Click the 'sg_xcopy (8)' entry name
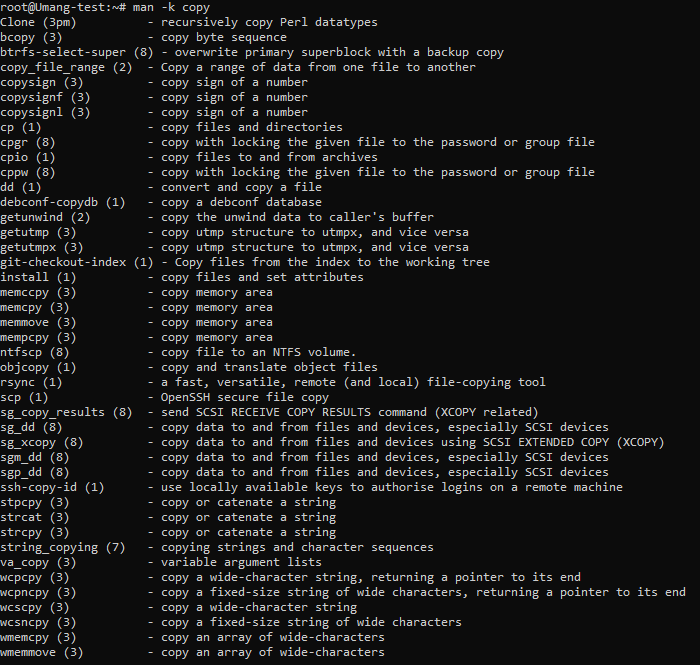This screenshot has height=665, width=700. point(43,442)
